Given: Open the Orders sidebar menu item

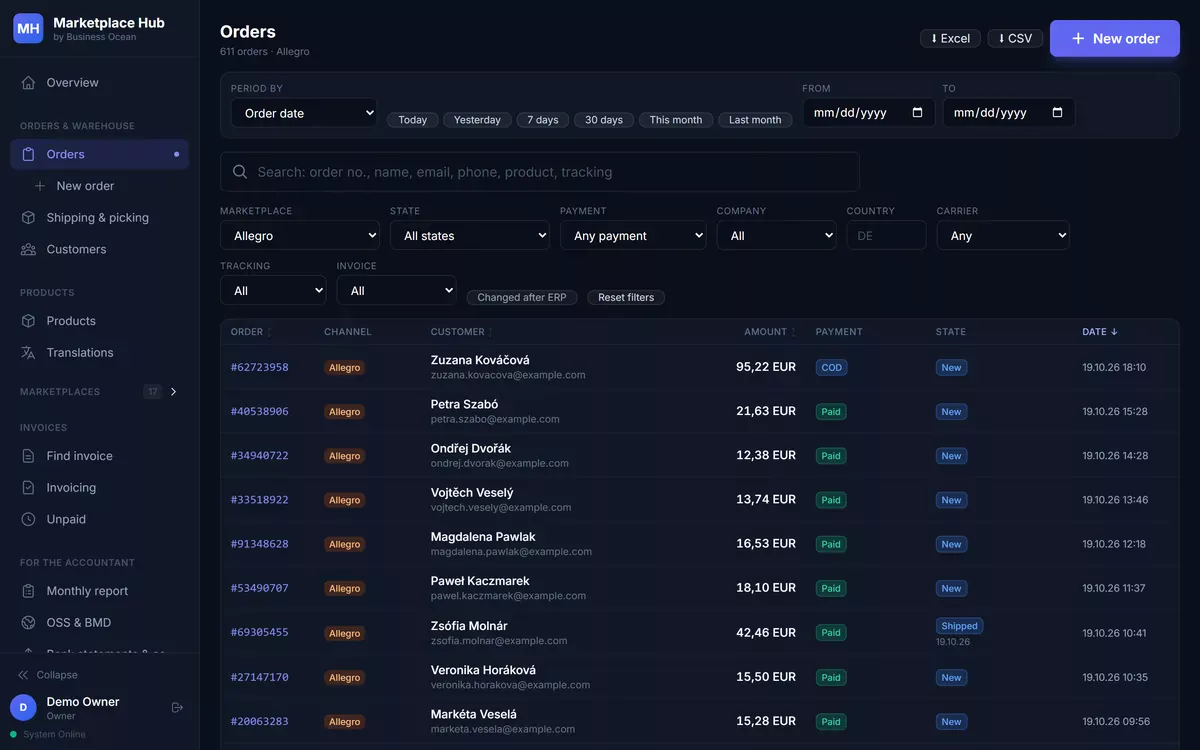Looking at the screenshot, I should pos(100,154).
